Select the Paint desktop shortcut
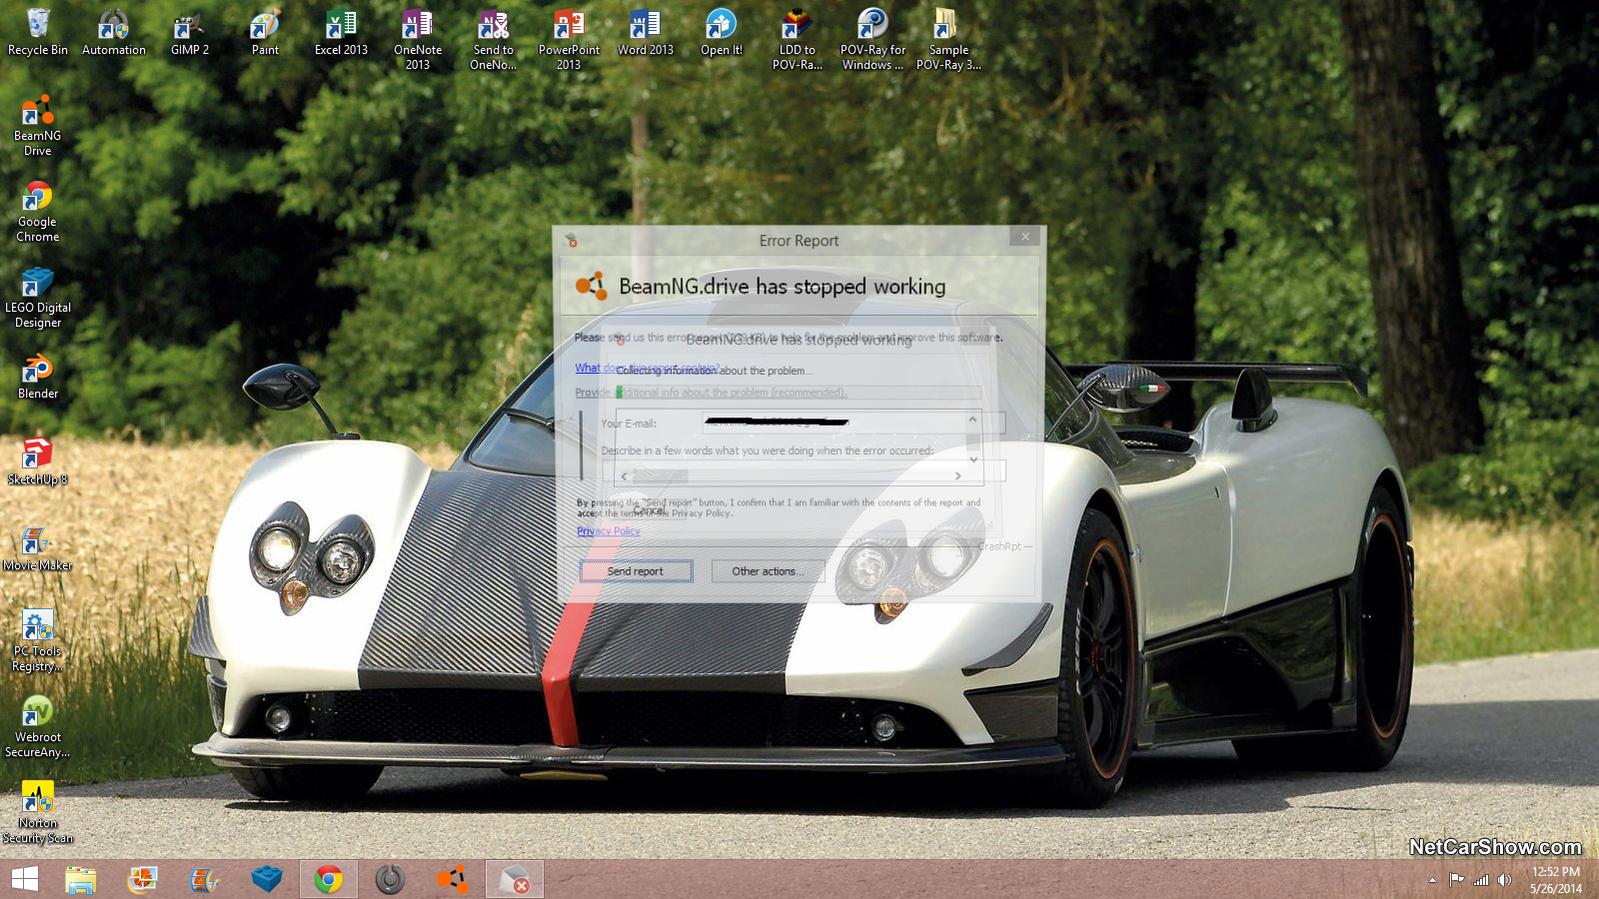 [265, 32]
